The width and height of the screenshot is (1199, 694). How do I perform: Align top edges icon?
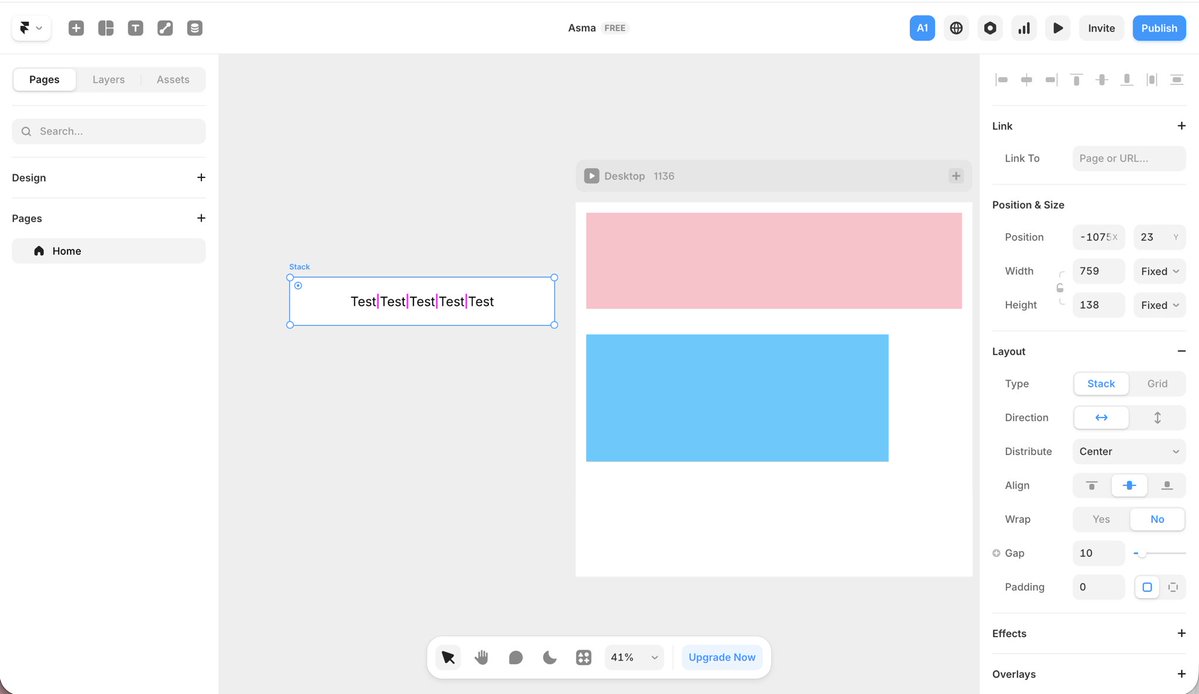pyautogui.click(x=1077, y=79)
